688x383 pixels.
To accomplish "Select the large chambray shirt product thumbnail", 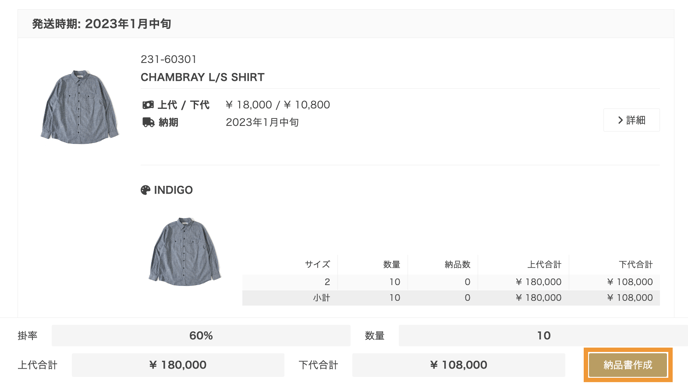I will [79, 107].
